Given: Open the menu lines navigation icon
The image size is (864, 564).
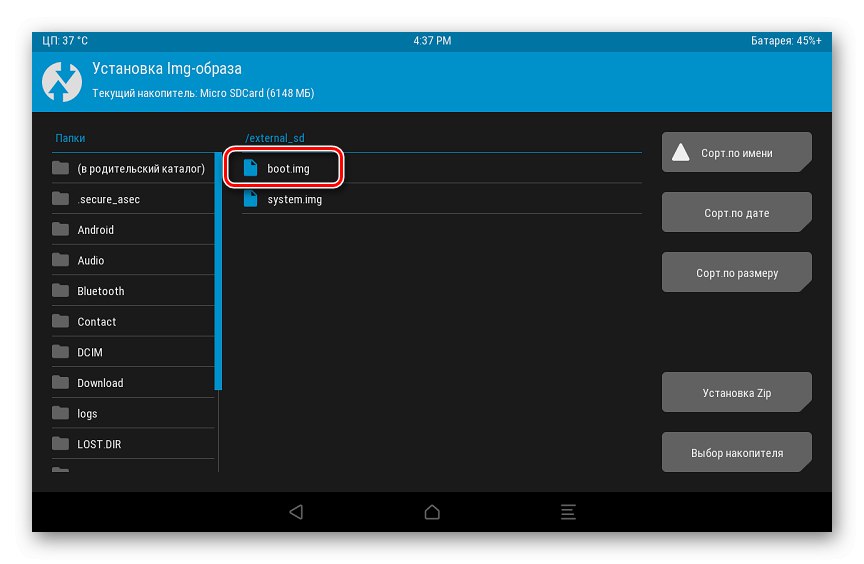Looking at the screenshot, I should 568,512.
